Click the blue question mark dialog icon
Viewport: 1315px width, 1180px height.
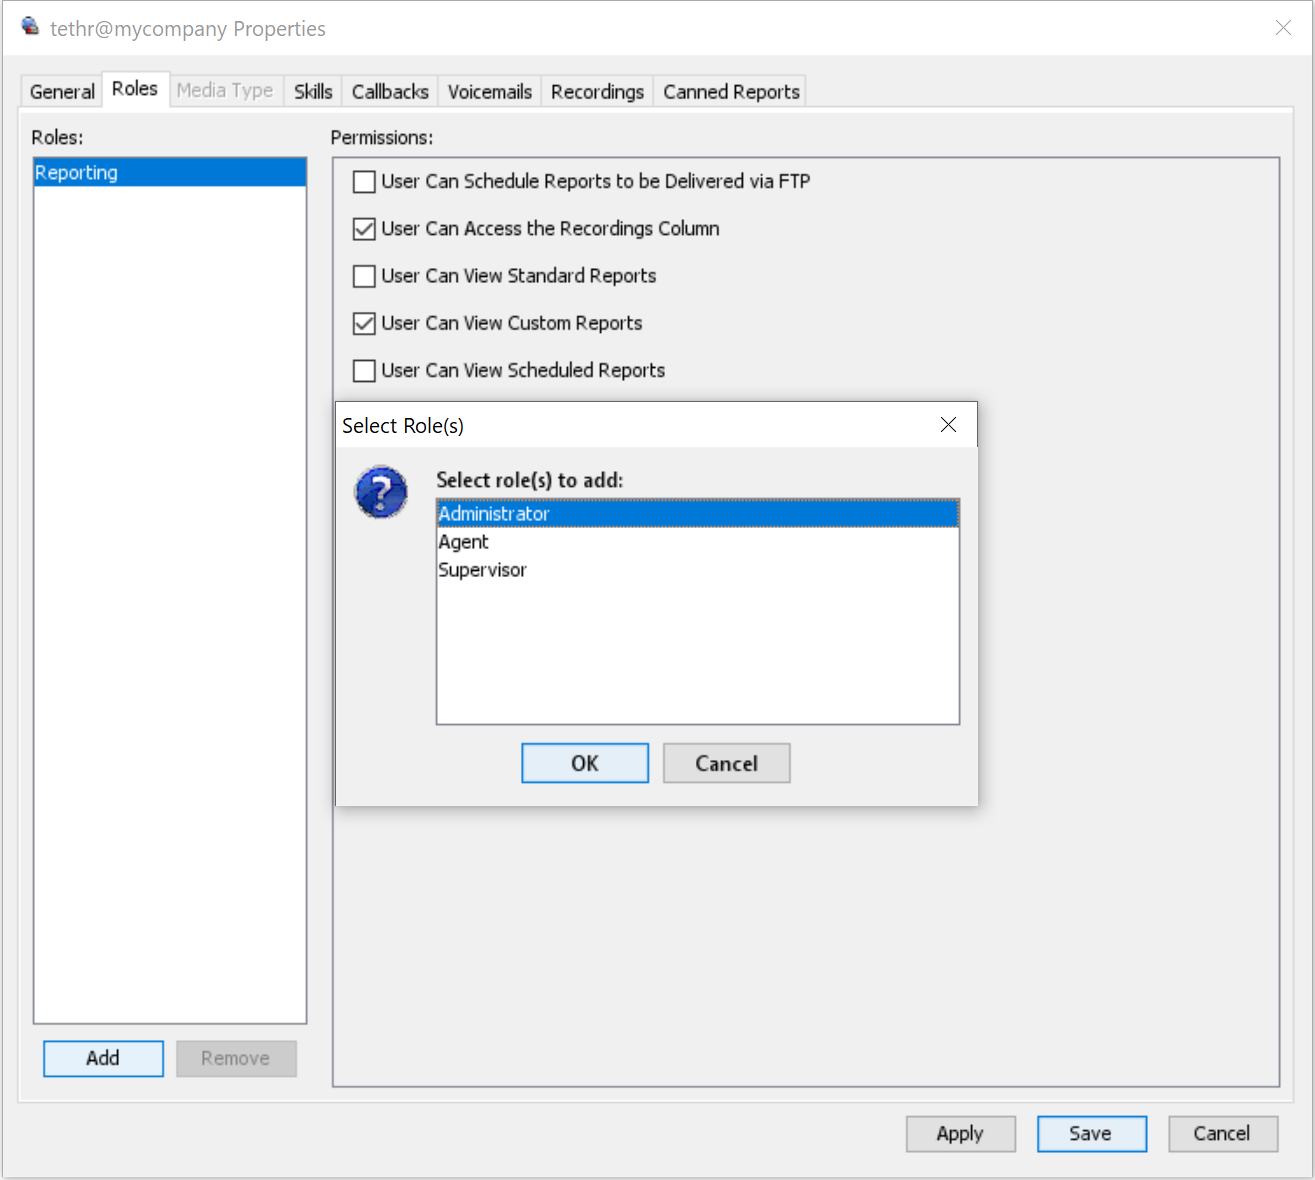pyautogui.click(x=381, y=492)
